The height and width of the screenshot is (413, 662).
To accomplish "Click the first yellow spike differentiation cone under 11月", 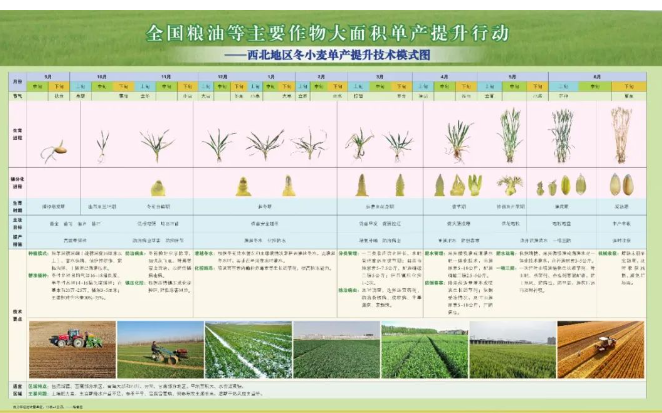I will tap(157, 187).
